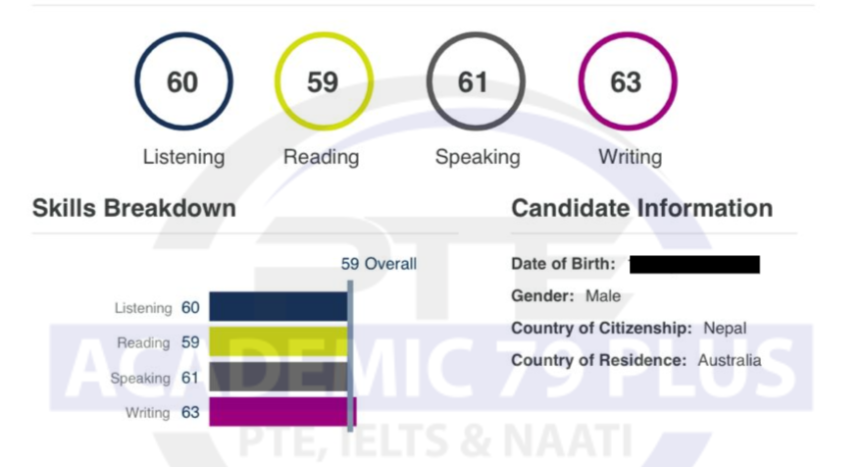This screenshot has height=467, width=864.
Task: Select the grey Speaking bar in breakdown
Action: (278, 377)
